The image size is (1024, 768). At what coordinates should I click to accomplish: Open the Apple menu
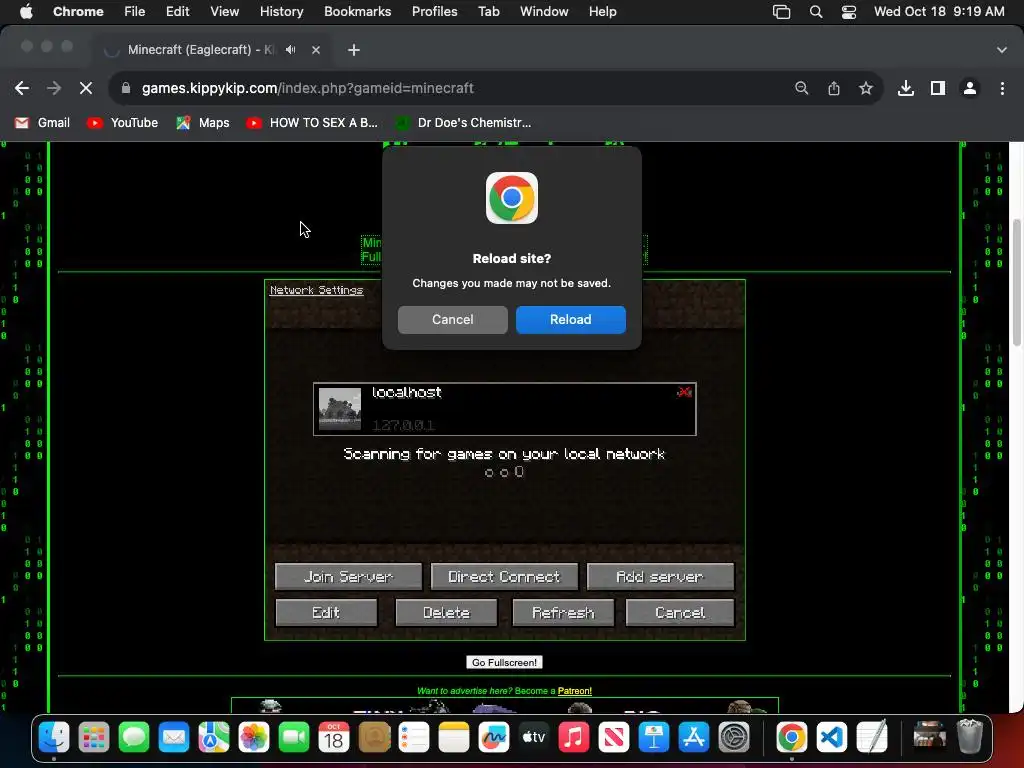26,12
